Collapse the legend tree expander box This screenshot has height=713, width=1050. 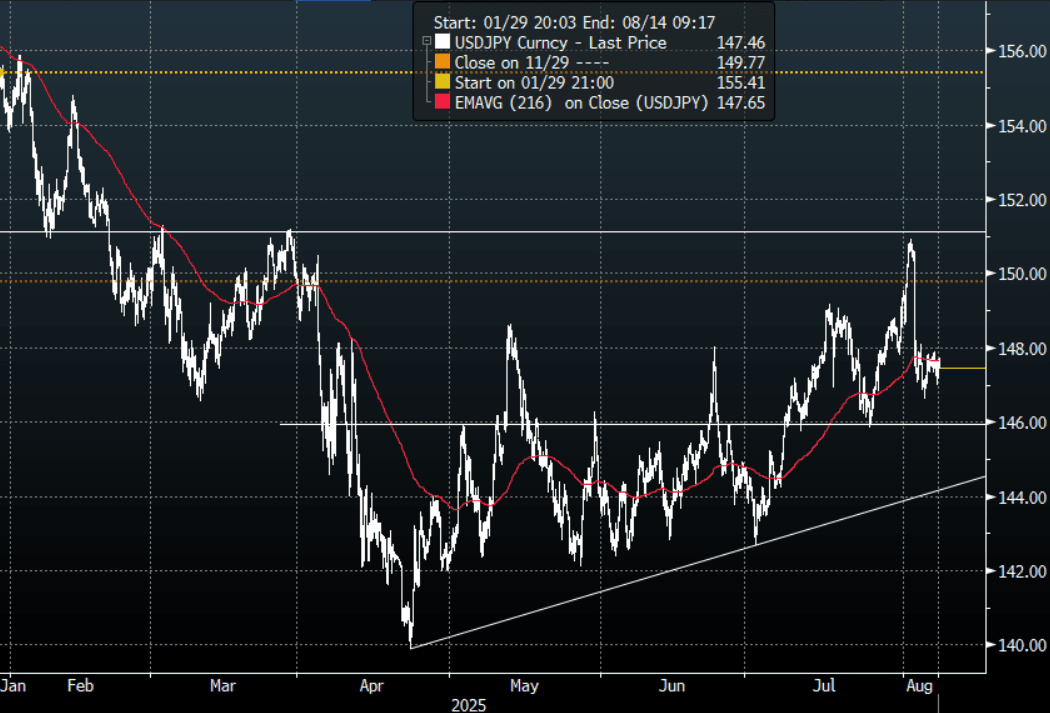pos(427,43)
